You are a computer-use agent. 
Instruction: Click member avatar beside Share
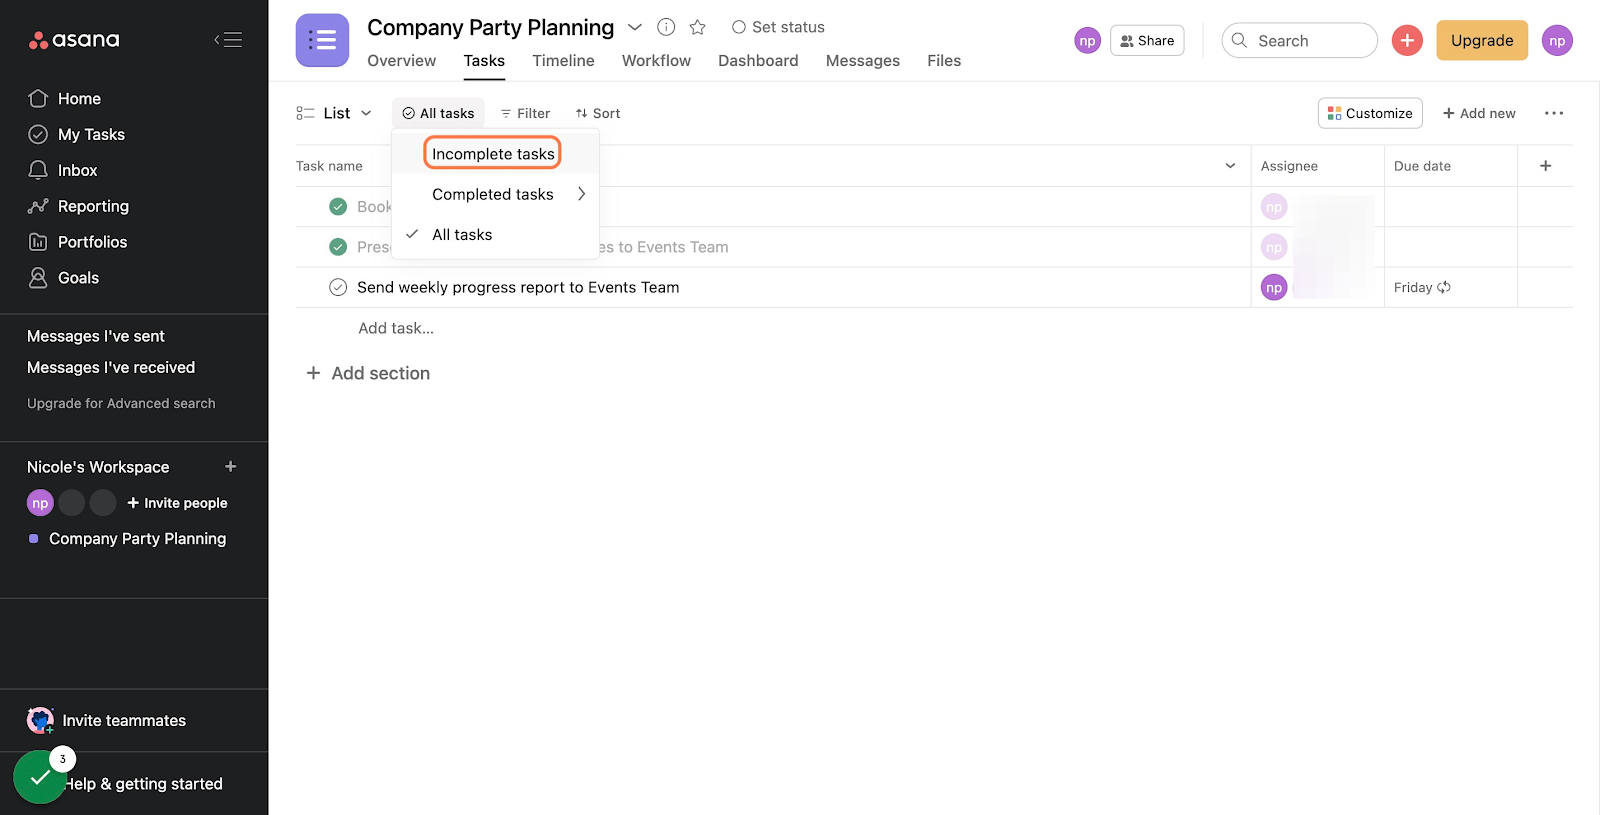1087,40
